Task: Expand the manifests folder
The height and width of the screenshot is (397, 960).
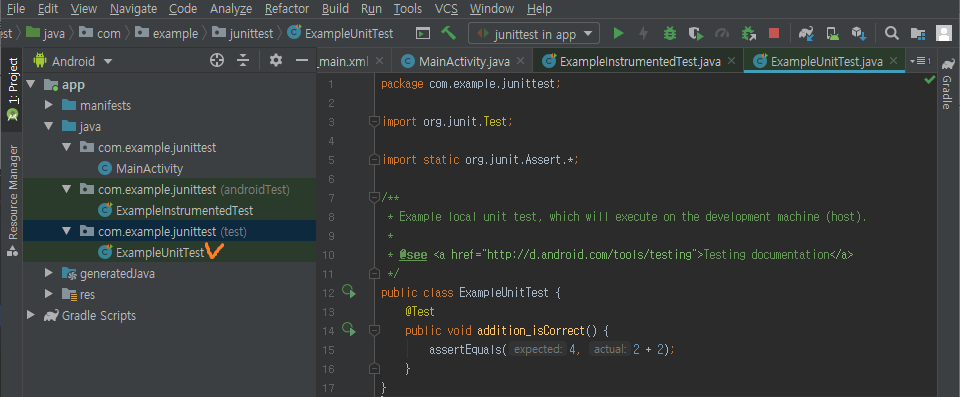Action: [x=49, y=105]
